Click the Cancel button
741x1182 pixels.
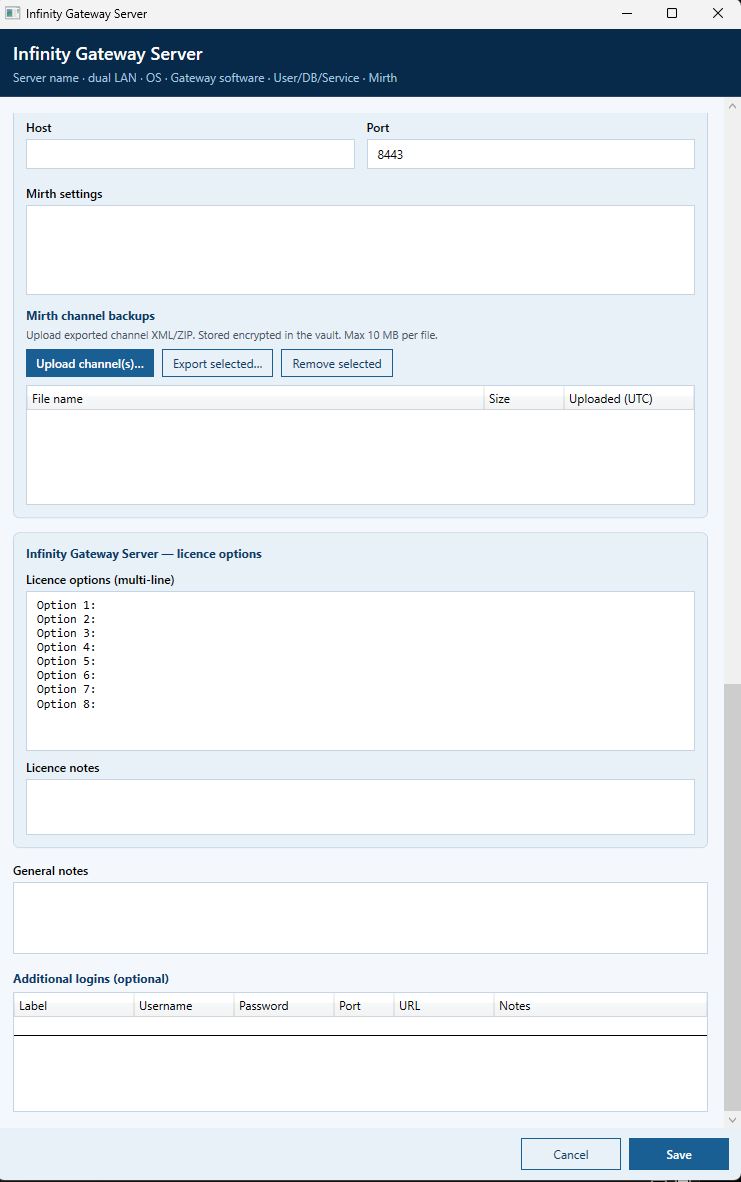[571, 1154]
